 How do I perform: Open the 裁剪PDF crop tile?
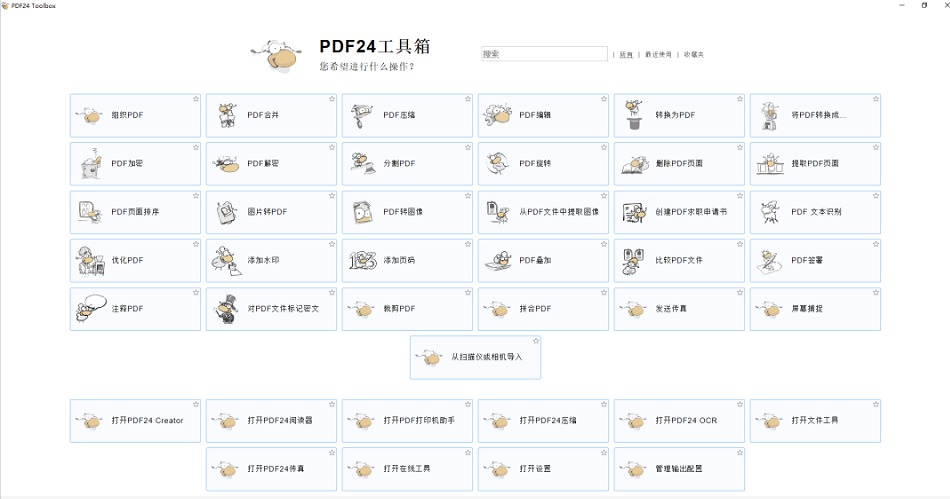pos(407,309)
